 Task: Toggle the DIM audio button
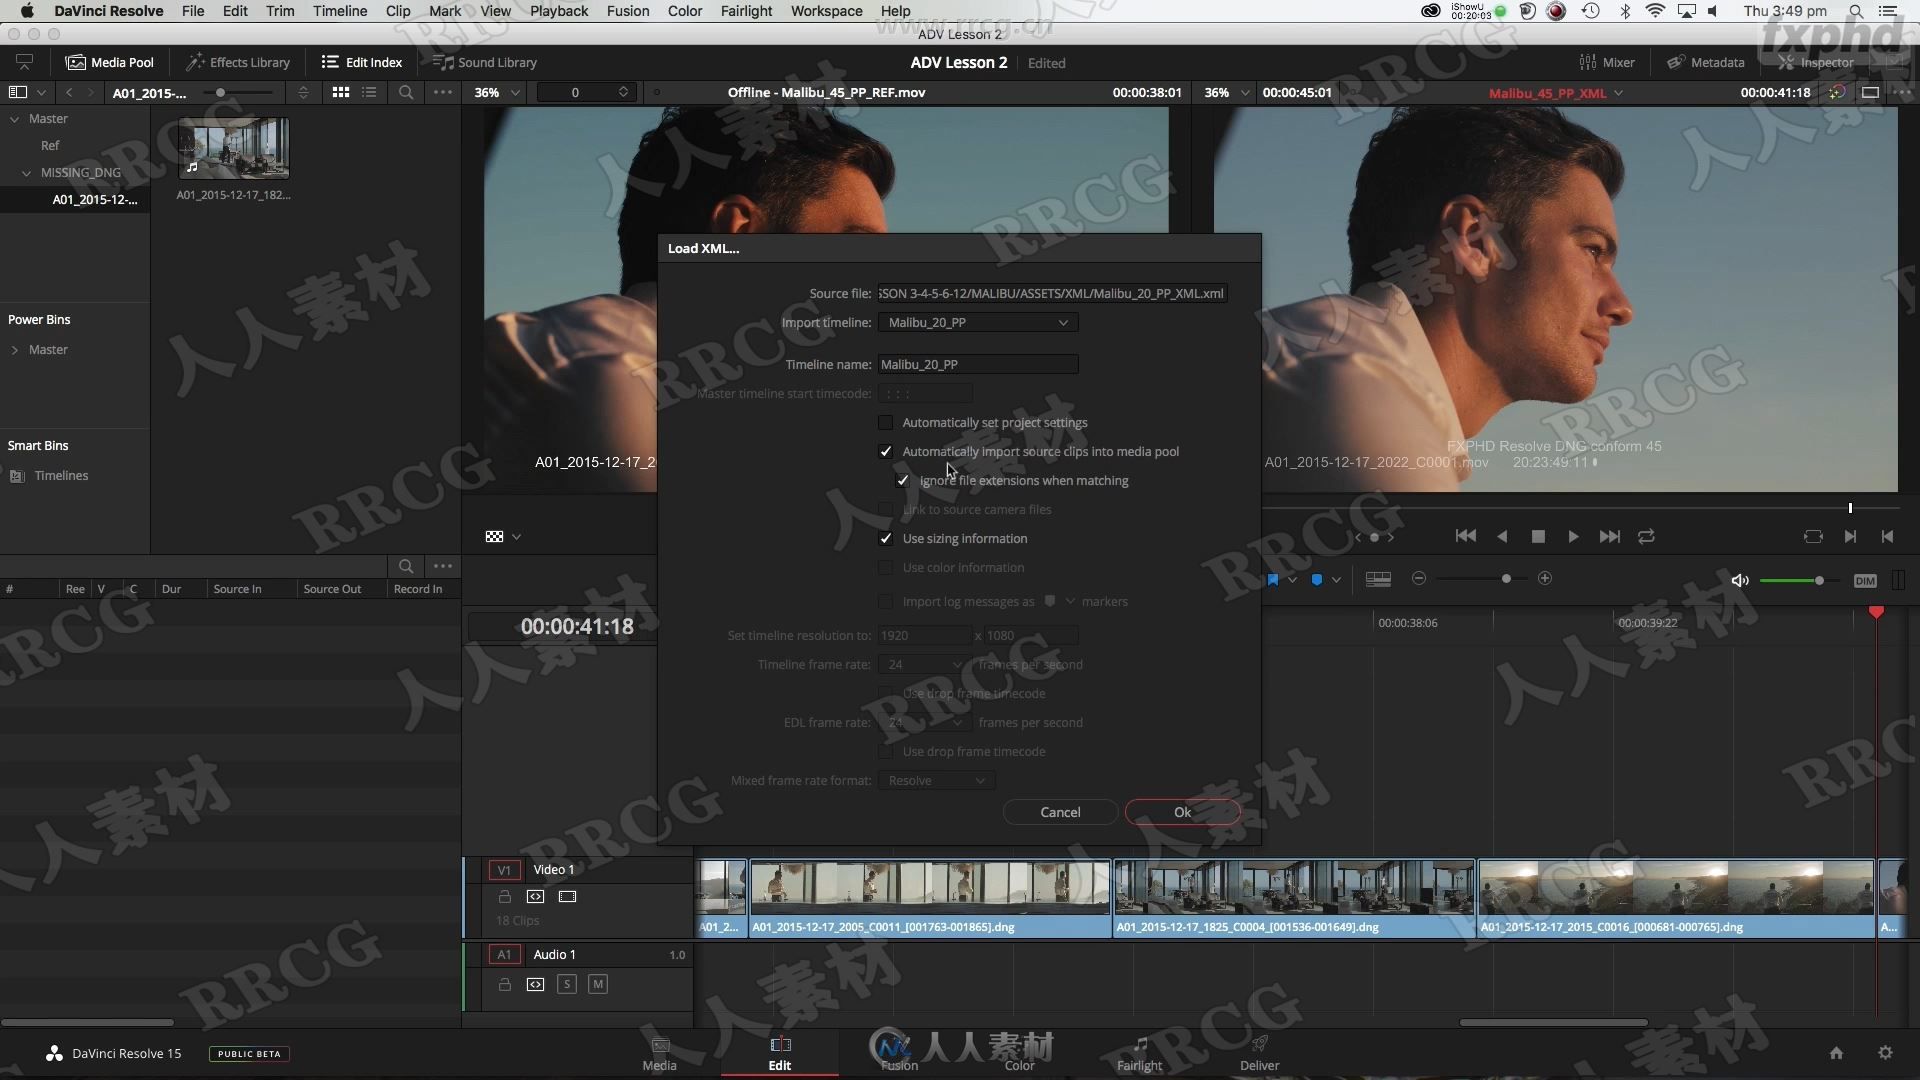click(x=1865, y=581)
